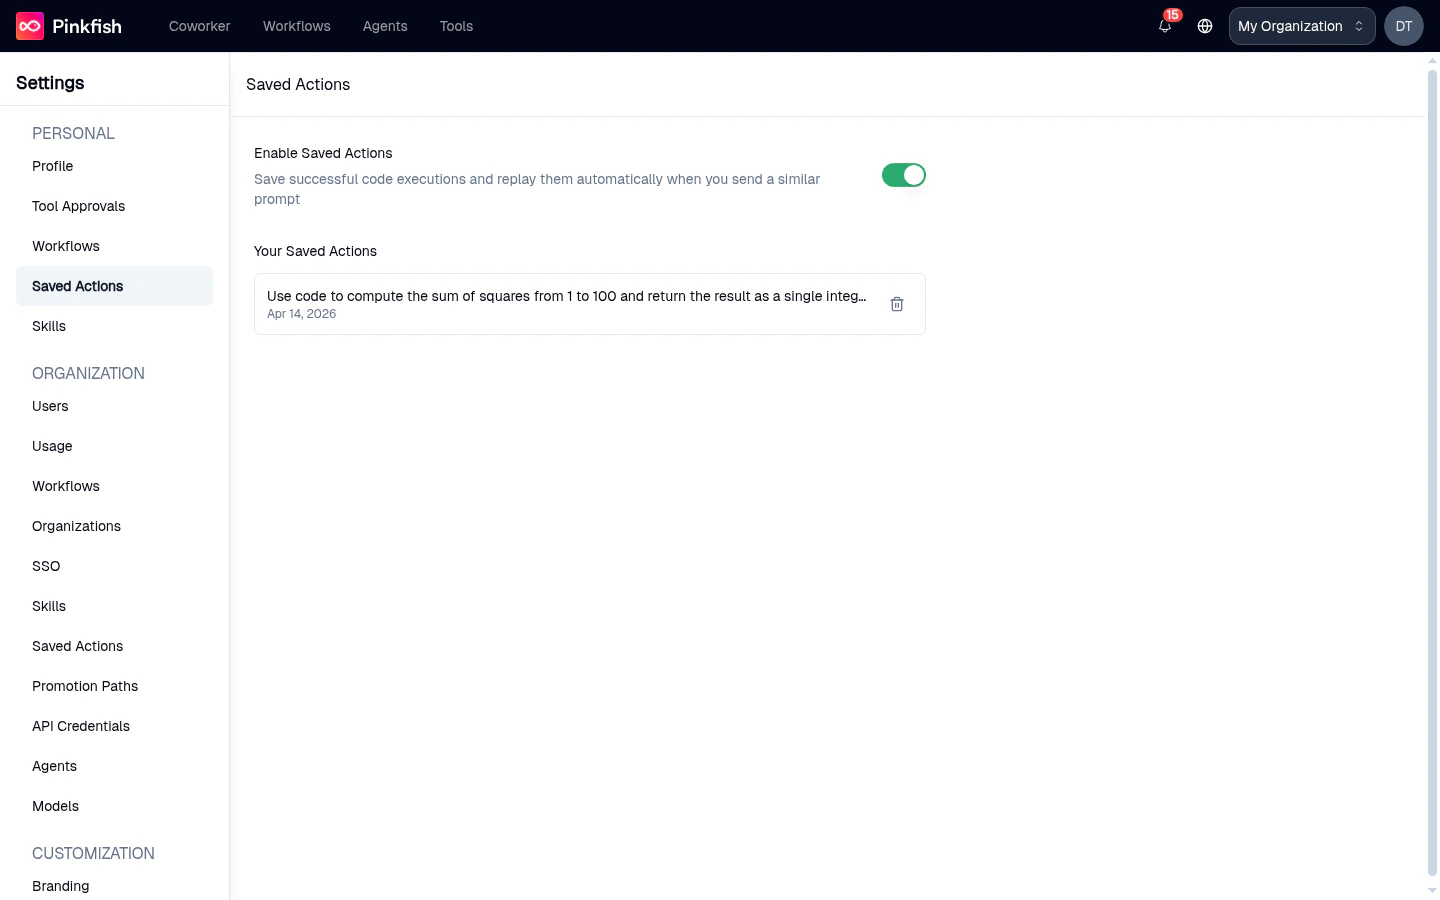Go to Branding under Customization

pos(60,886)
